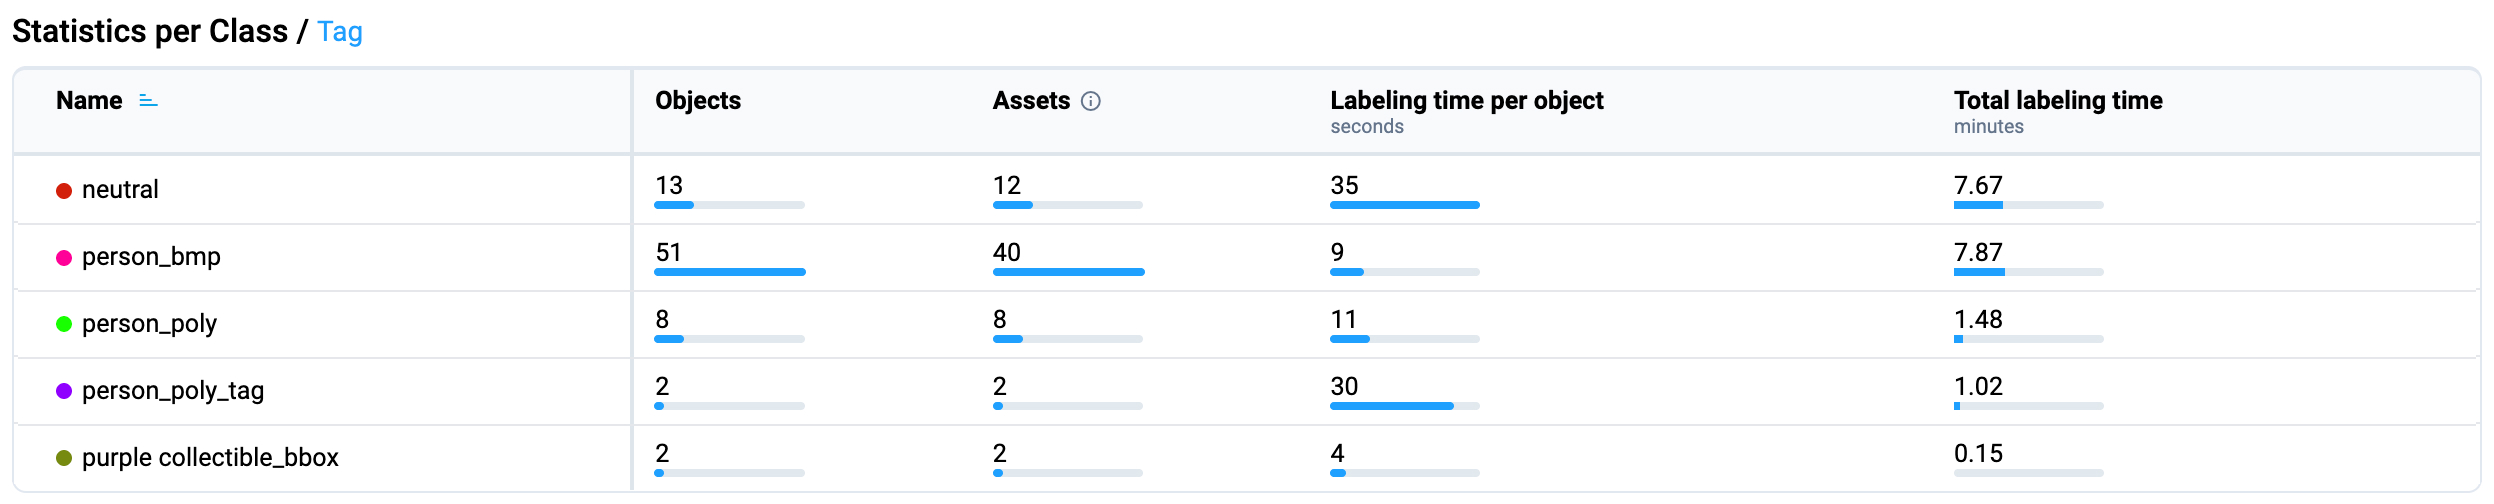Open the Tag statistics link
This screenshot has height=504, width=2494.
pos(340,32)
